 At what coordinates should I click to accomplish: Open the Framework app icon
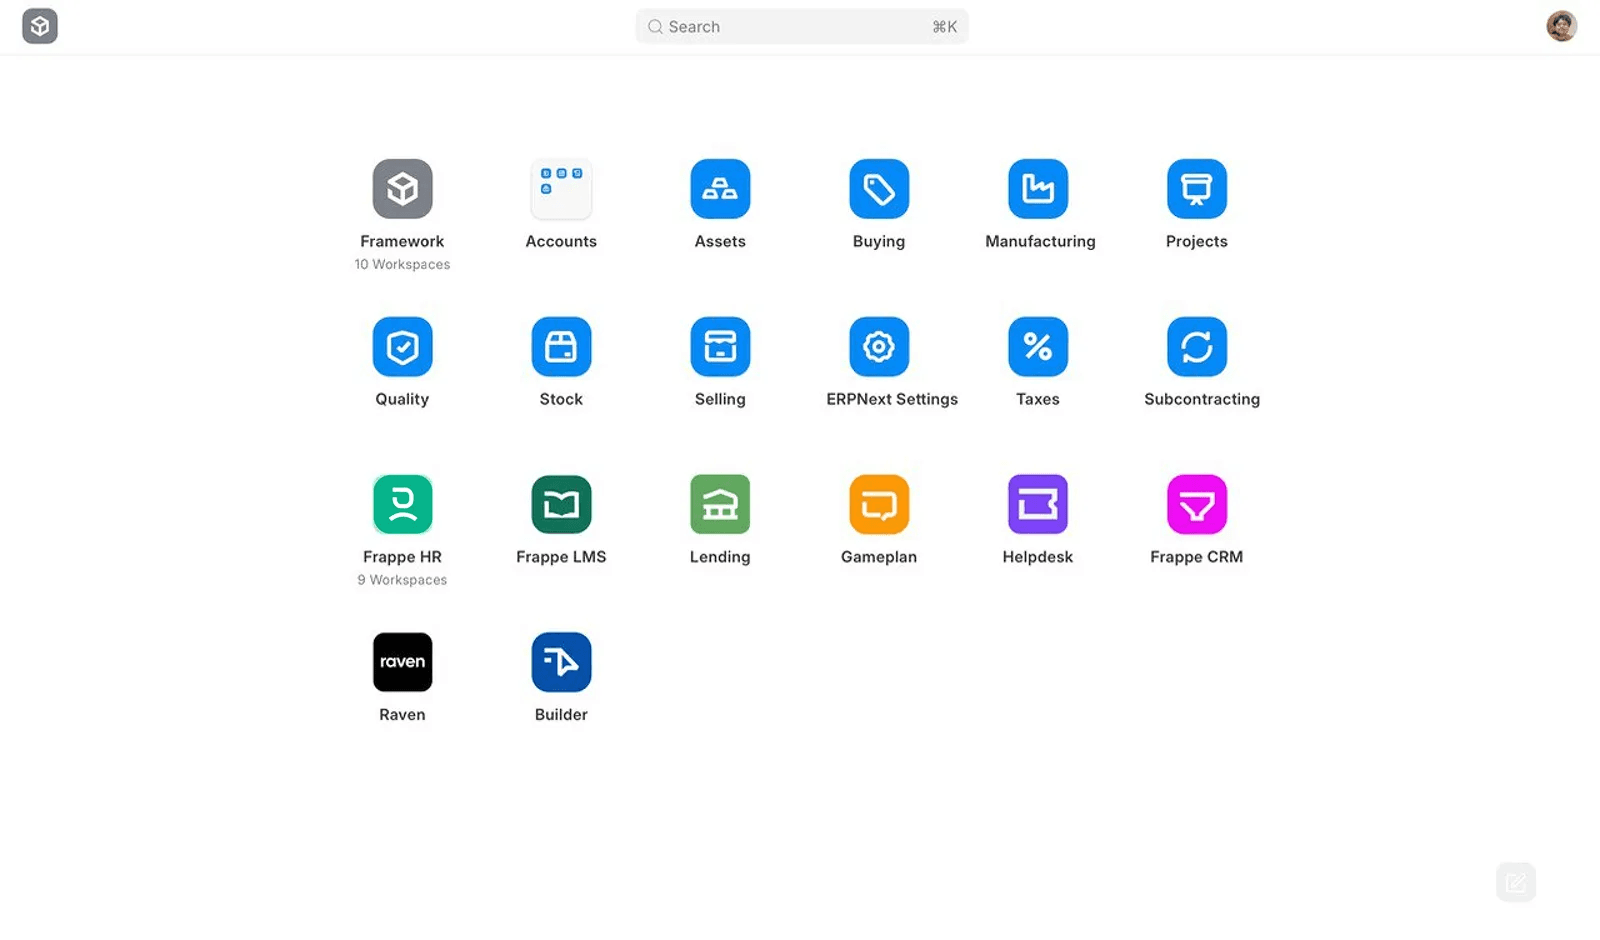[402, 189]
